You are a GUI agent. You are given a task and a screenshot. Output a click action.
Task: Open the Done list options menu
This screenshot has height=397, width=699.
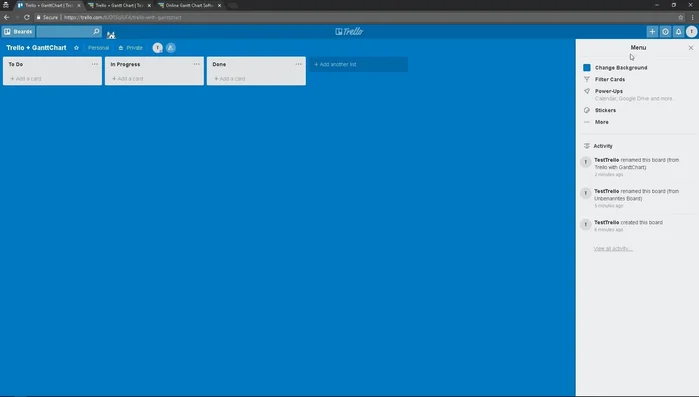pyautogui.click(x=298, y=64)
